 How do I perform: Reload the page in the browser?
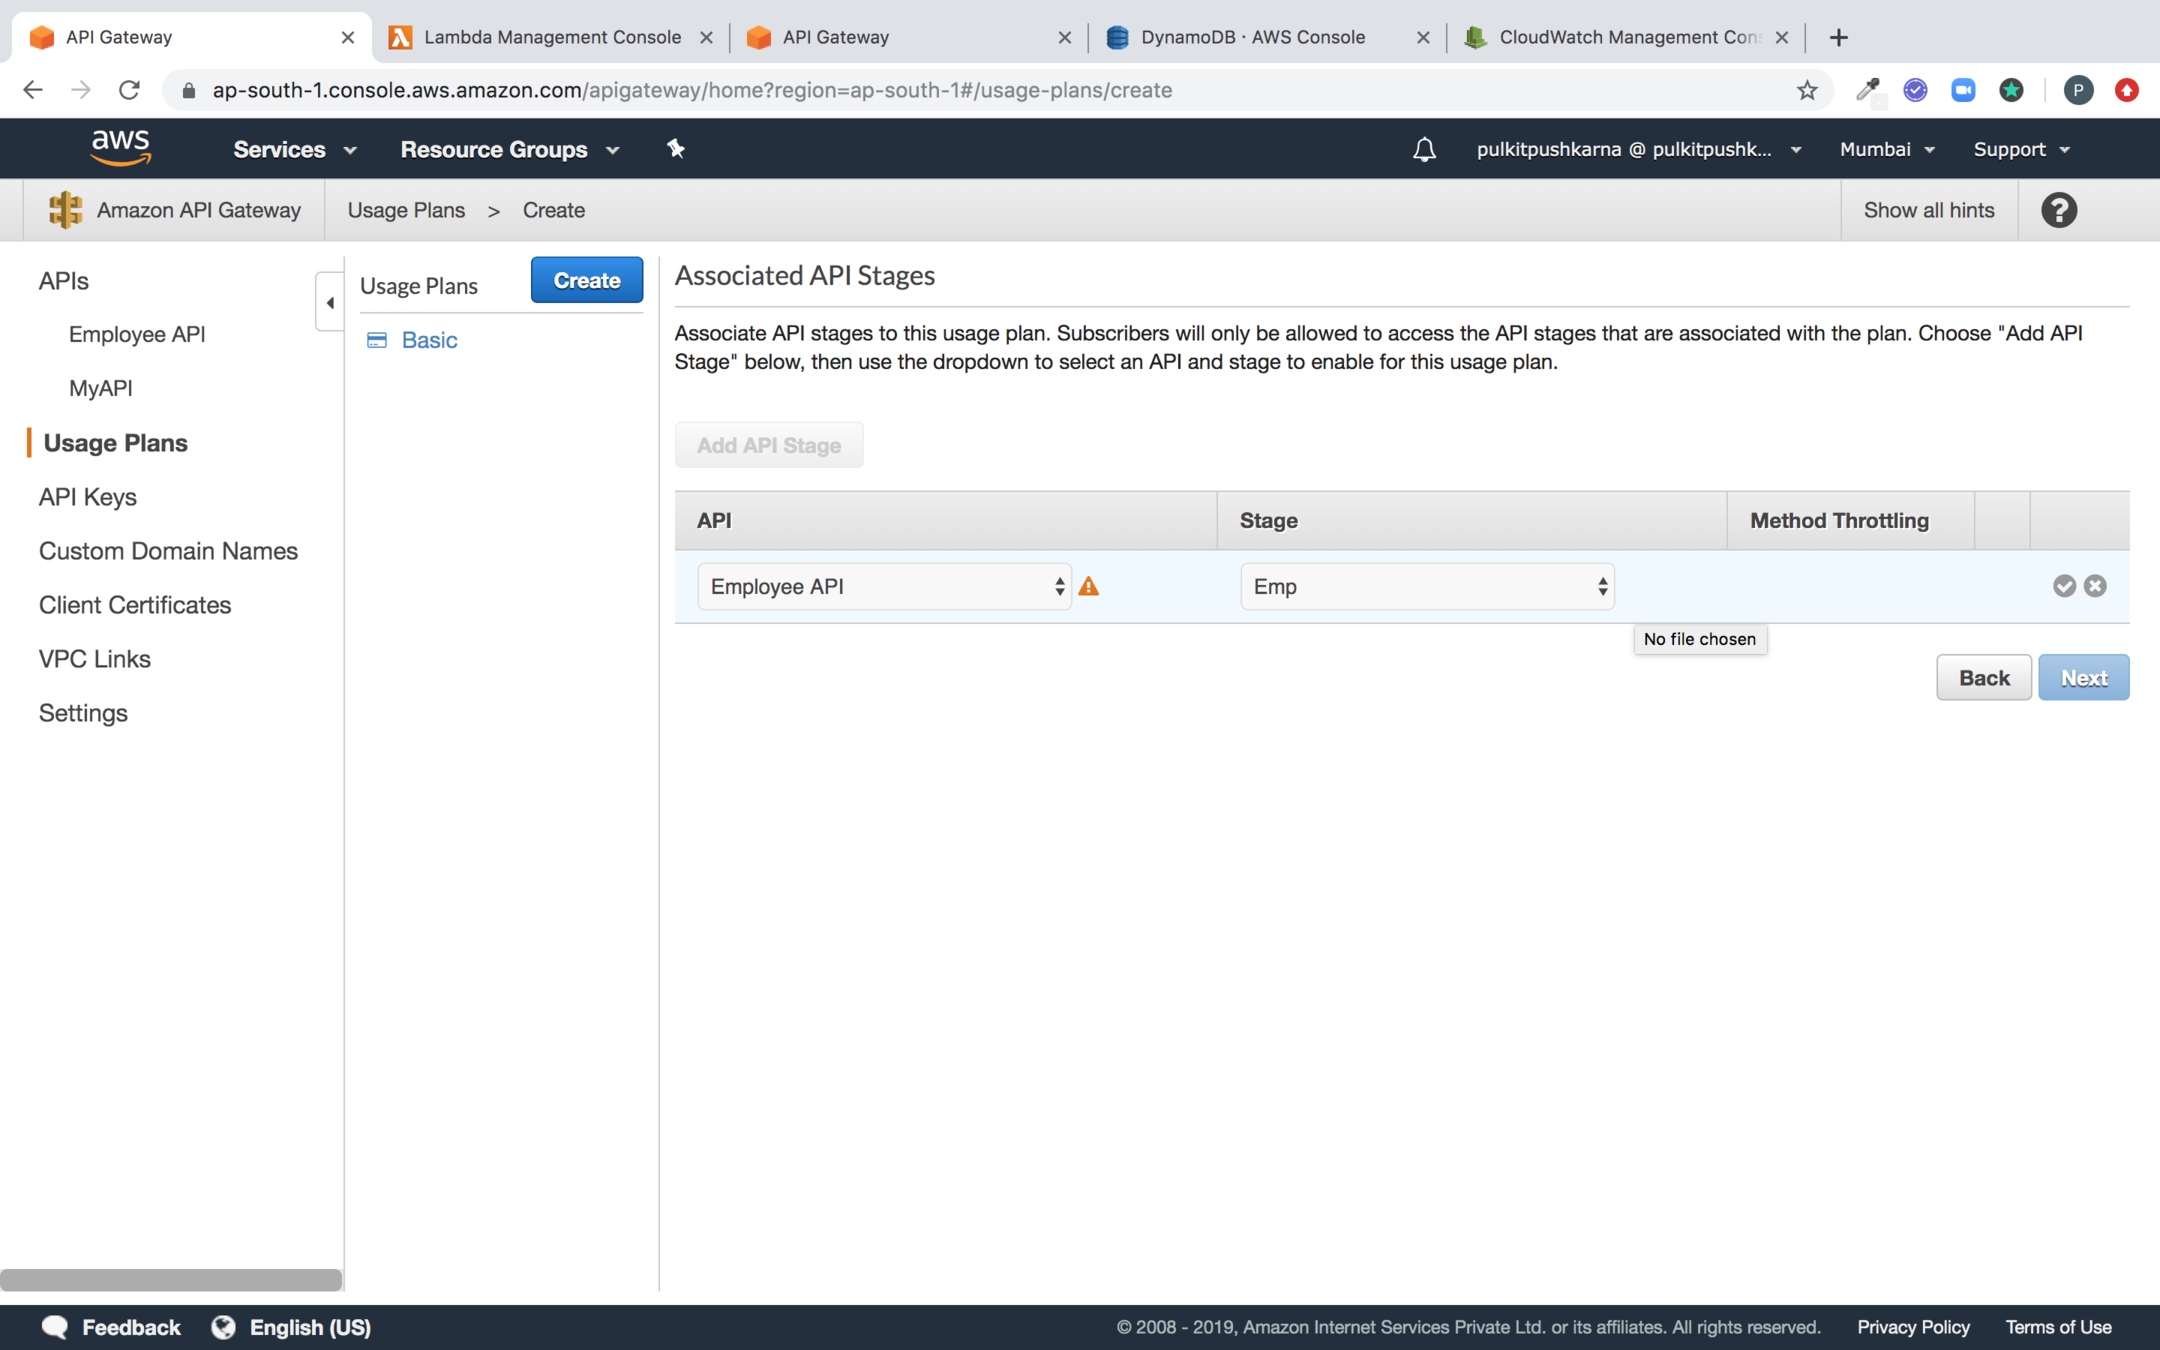click(129, 90)
